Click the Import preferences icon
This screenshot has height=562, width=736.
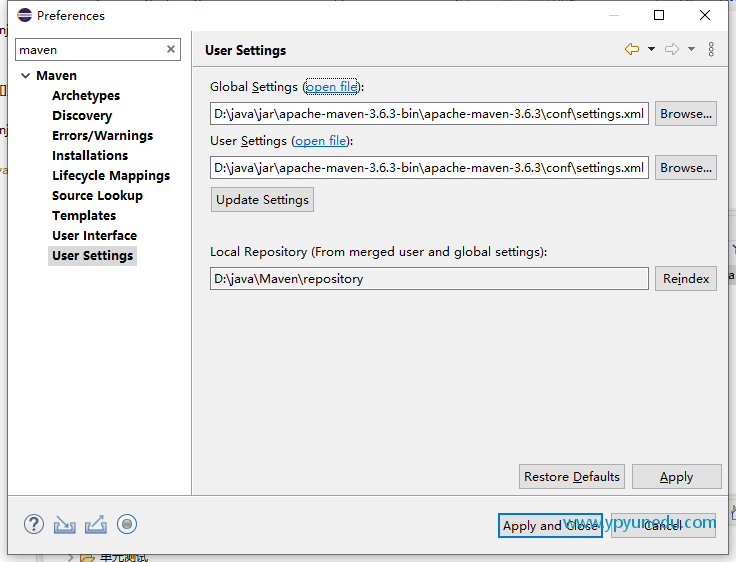coord(65,524)
